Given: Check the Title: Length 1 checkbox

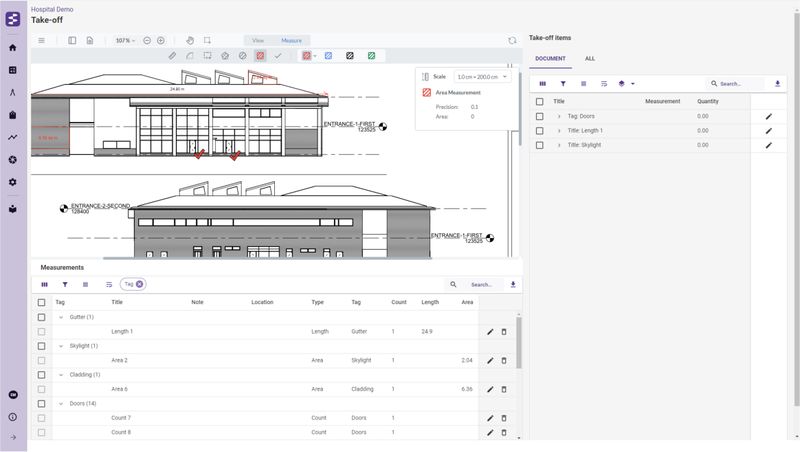Looking at the screenshot, I should pos(539,131).
